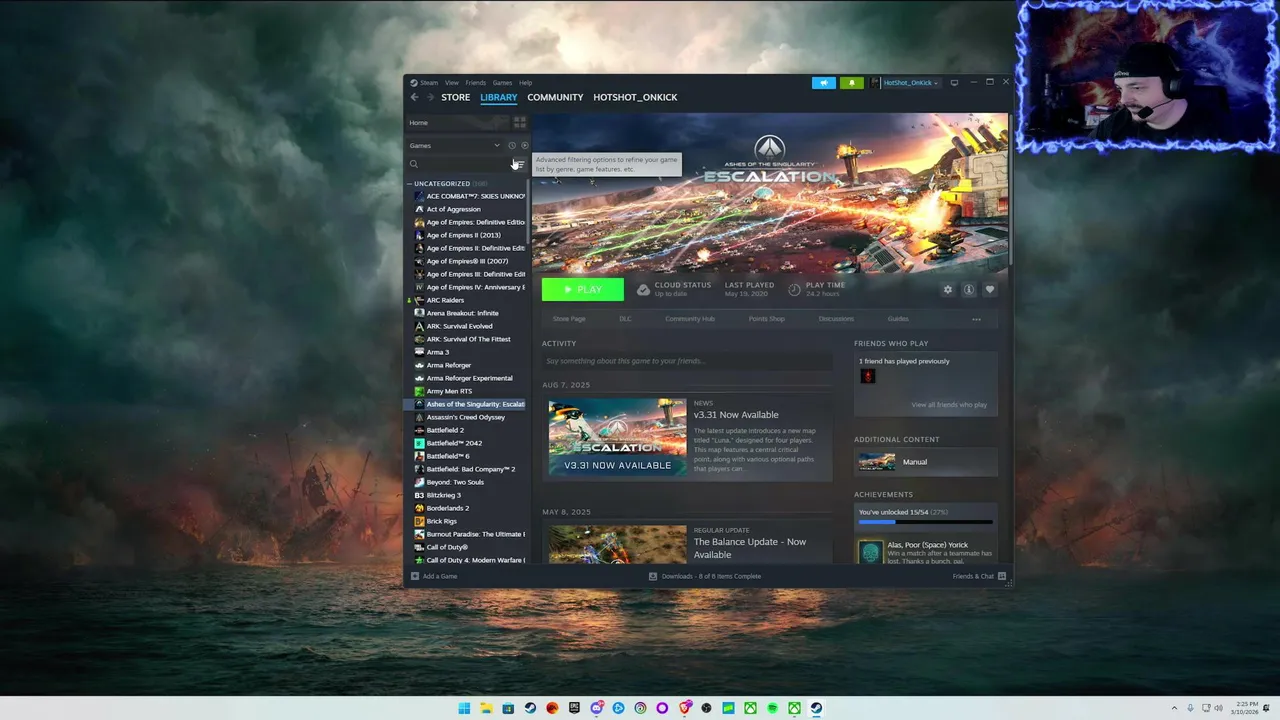Open the HOTSHOT_ONKICK profile tab
The image size is (1280, 720).
tap(635, 97)
